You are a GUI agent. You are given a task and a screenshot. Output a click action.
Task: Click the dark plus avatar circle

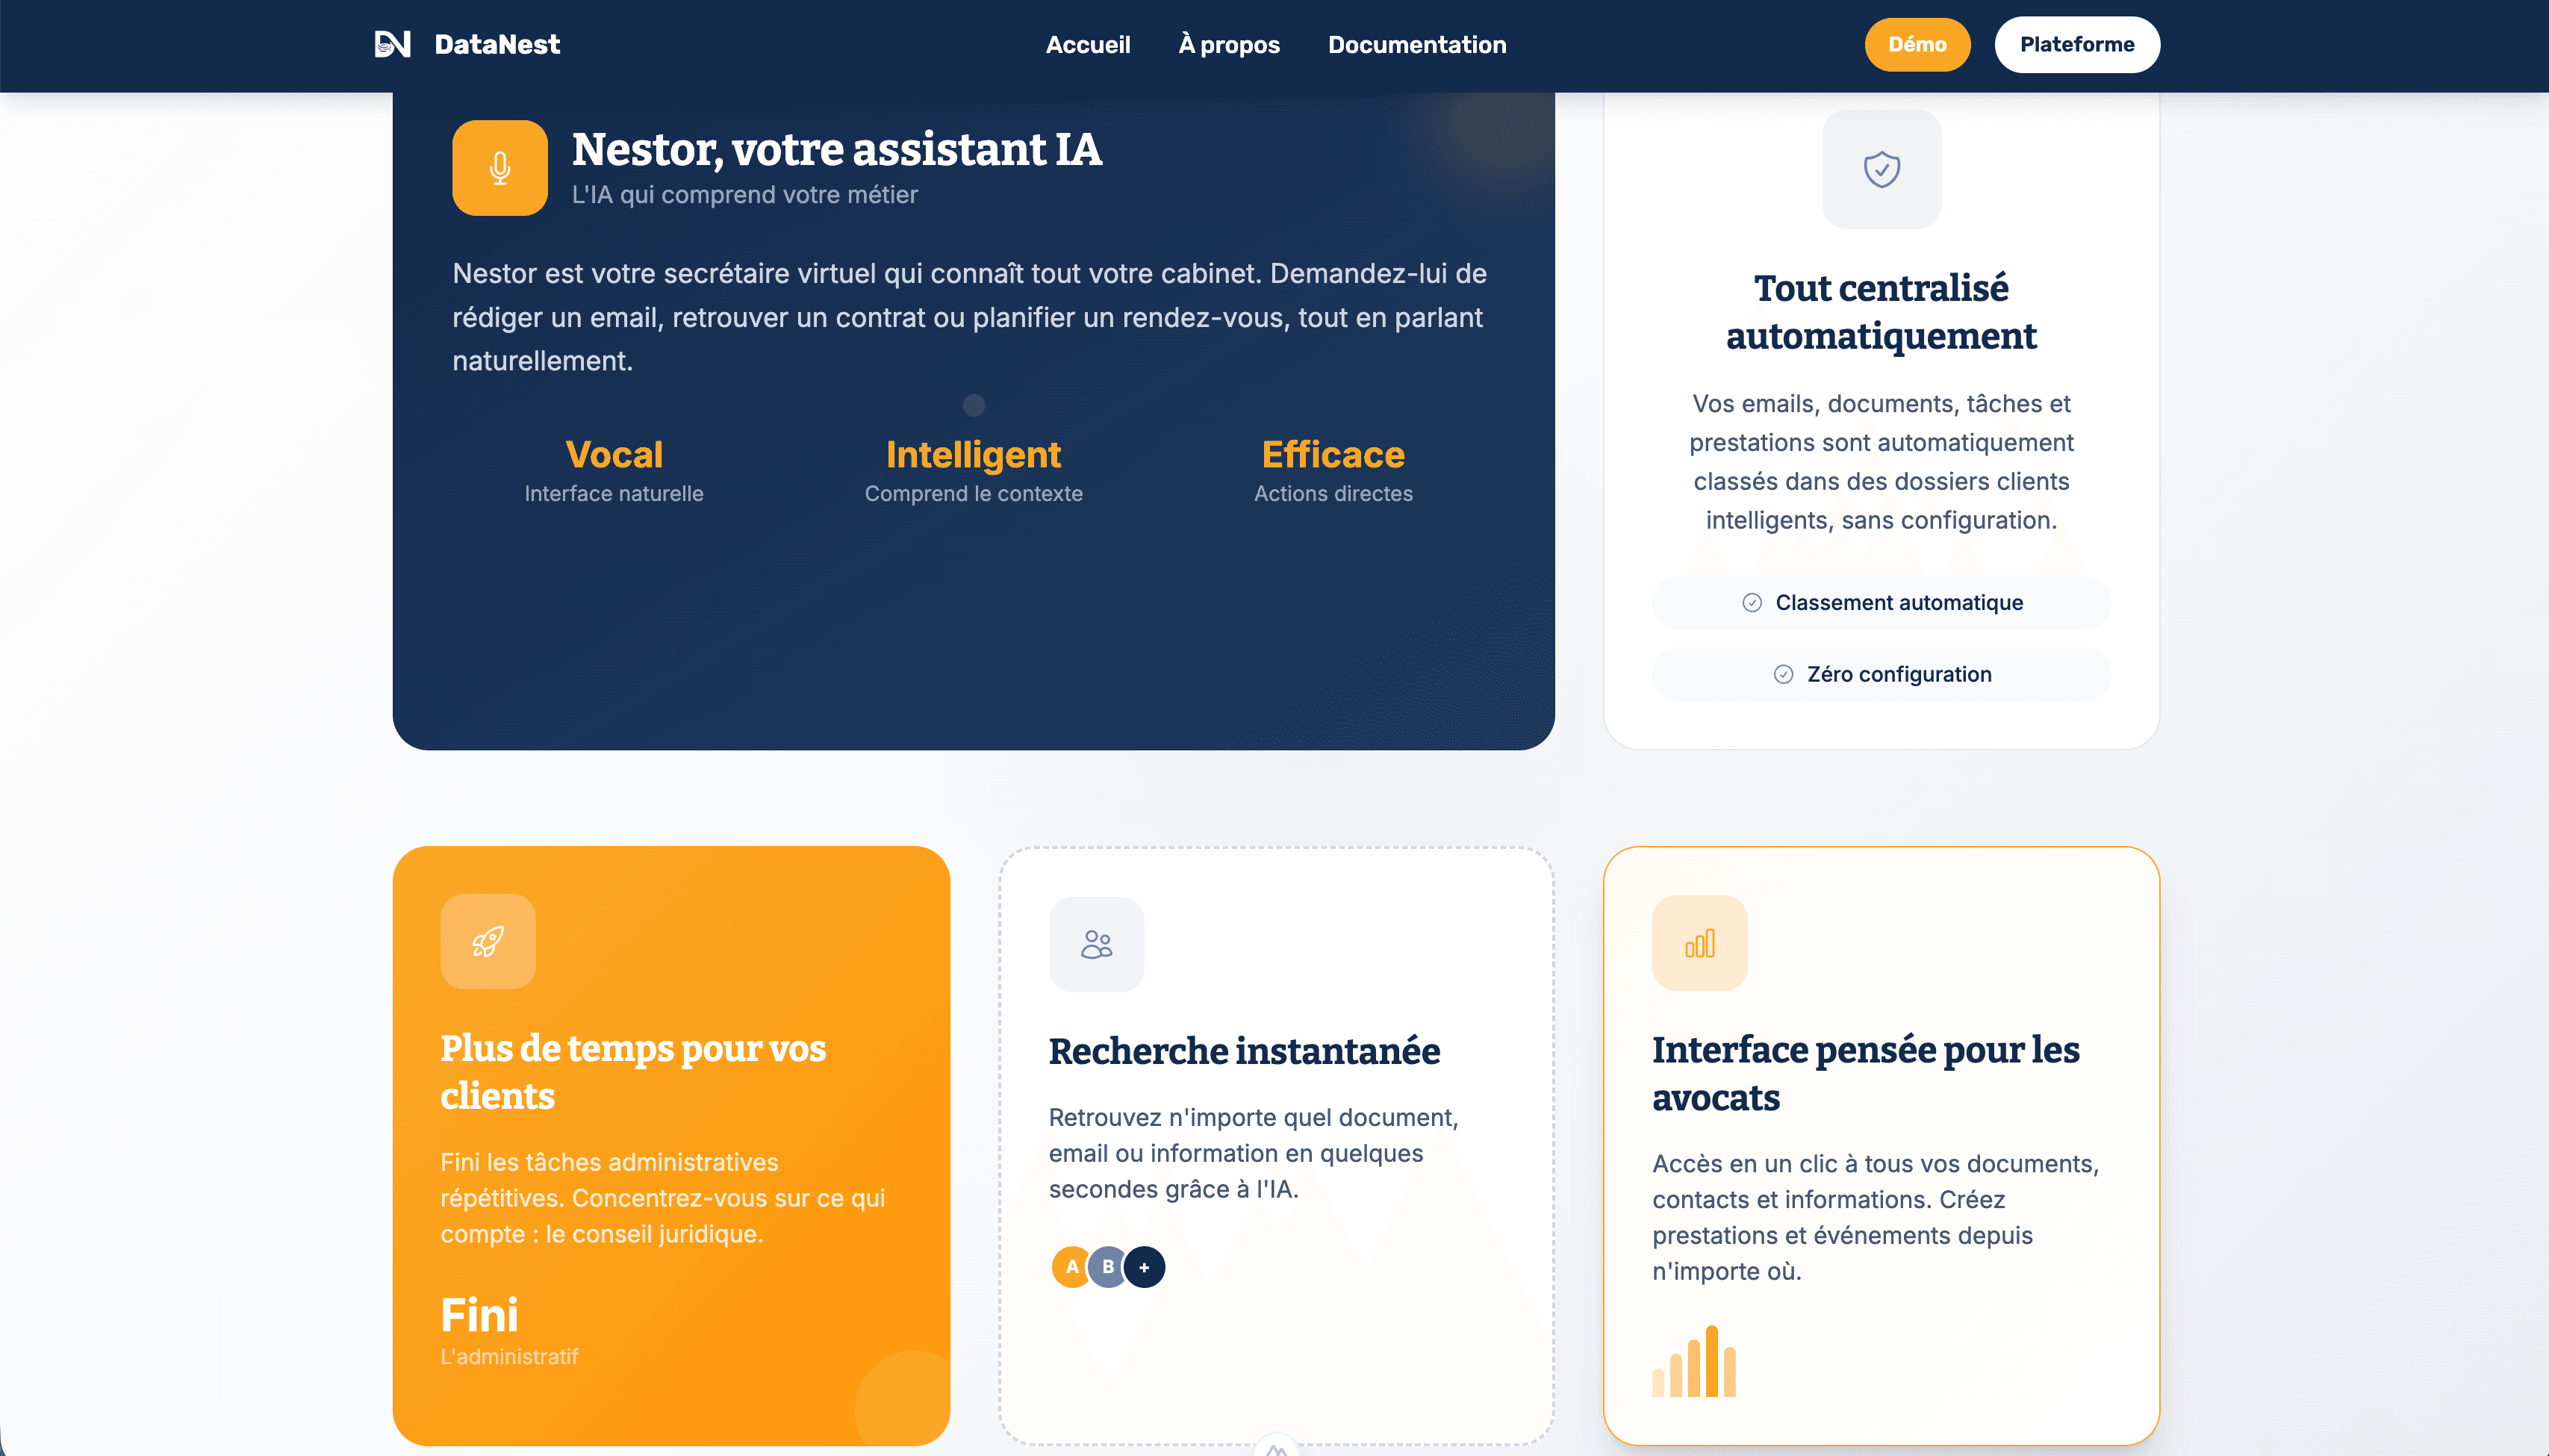click(x=1145, y=1267)
